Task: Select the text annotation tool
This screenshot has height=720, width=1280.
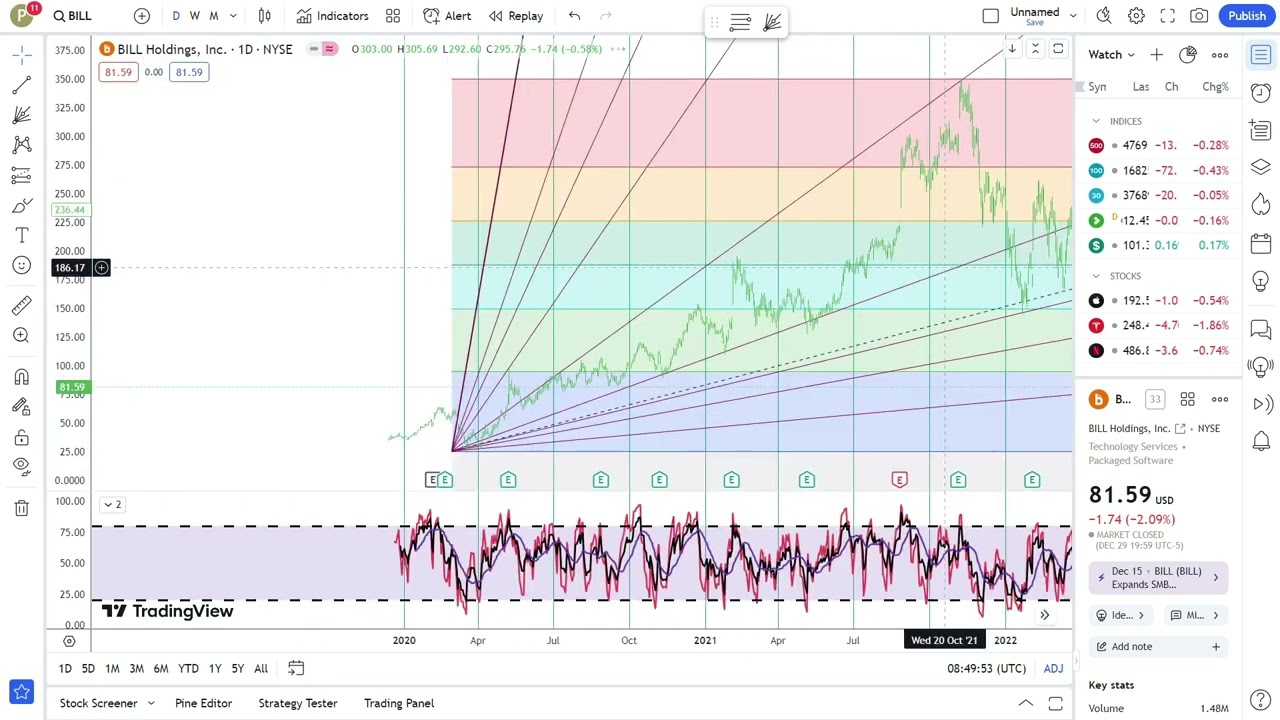Action: (21, 235)
